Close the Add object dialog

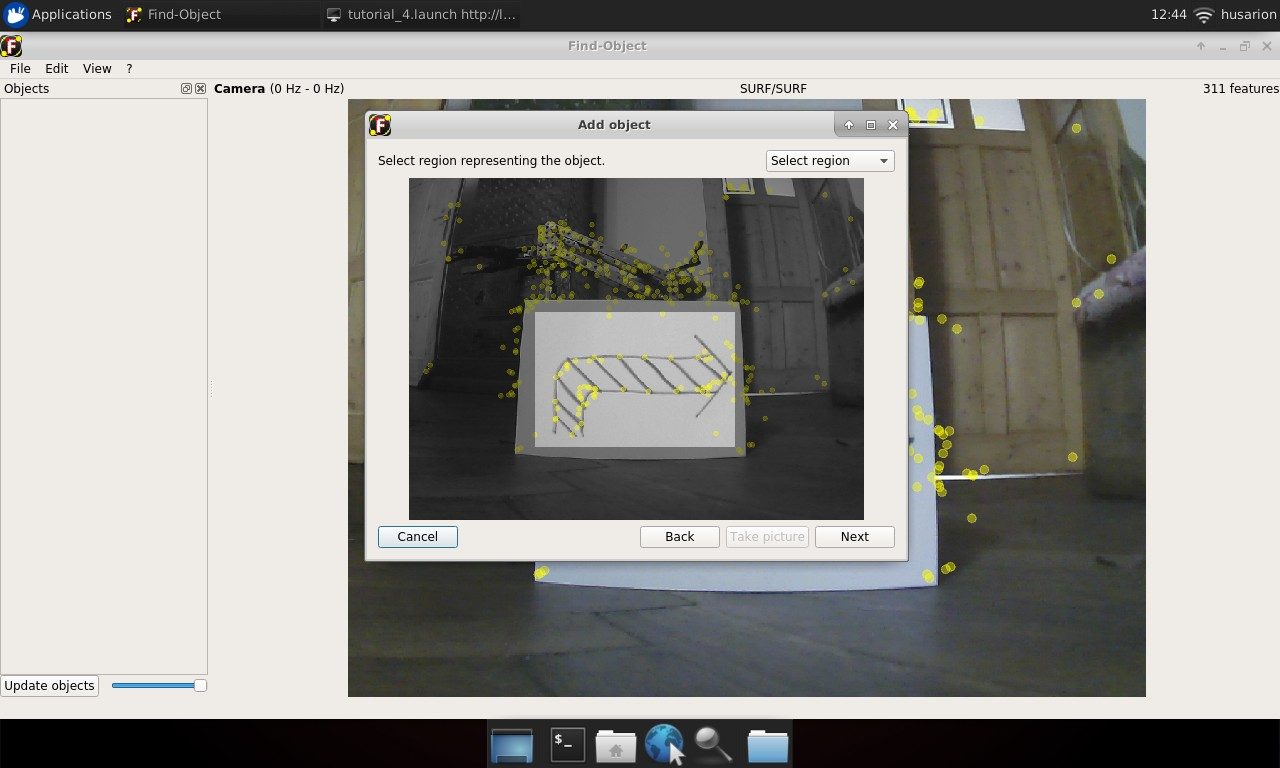(892, 125)
